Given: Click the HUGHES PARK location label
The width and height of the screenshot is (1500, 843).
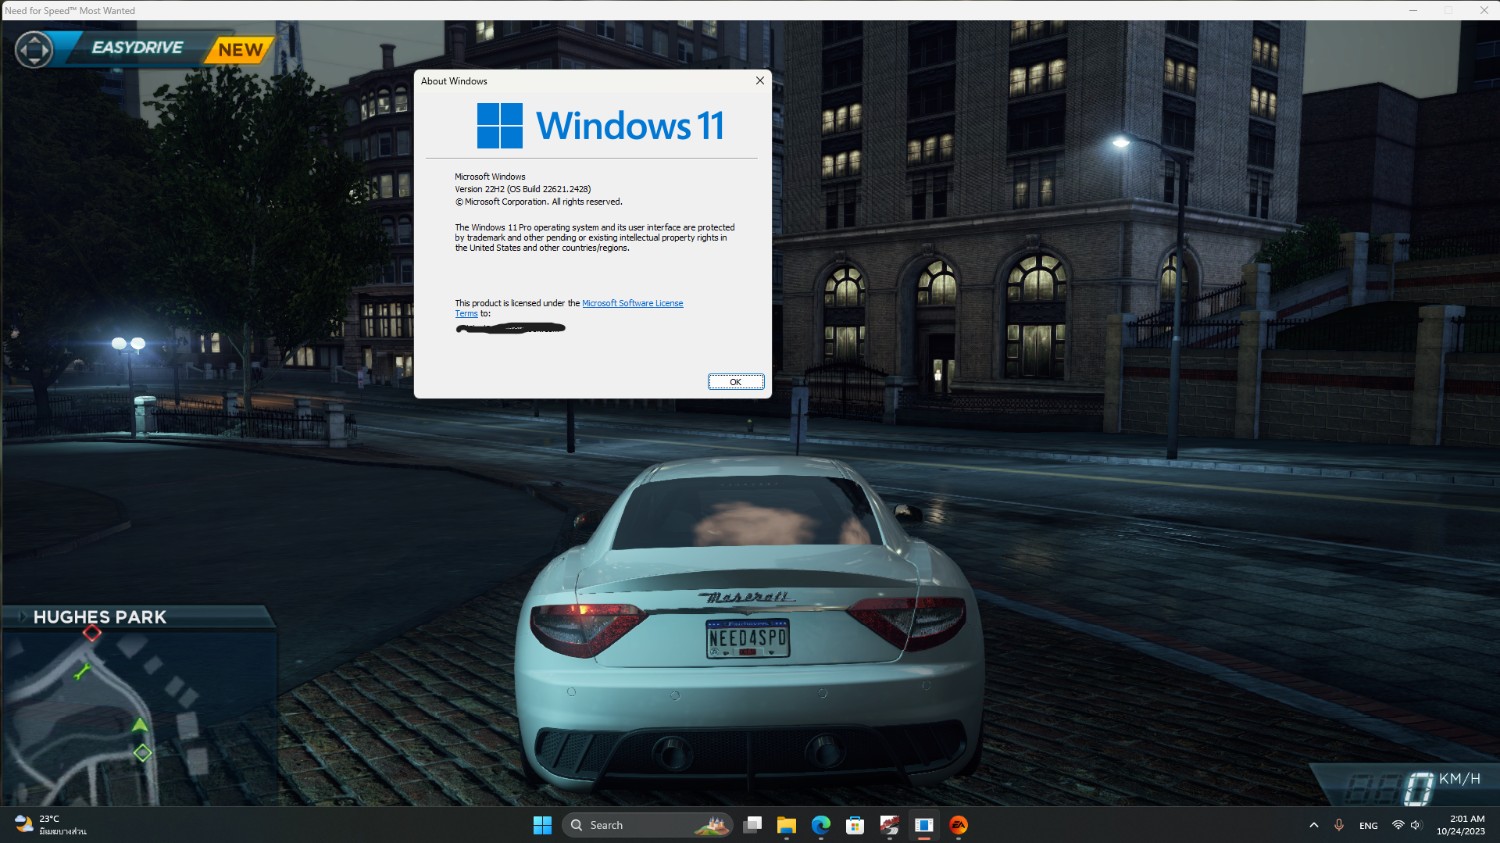Looking at the screenshot, I should [x=100, y=617].
